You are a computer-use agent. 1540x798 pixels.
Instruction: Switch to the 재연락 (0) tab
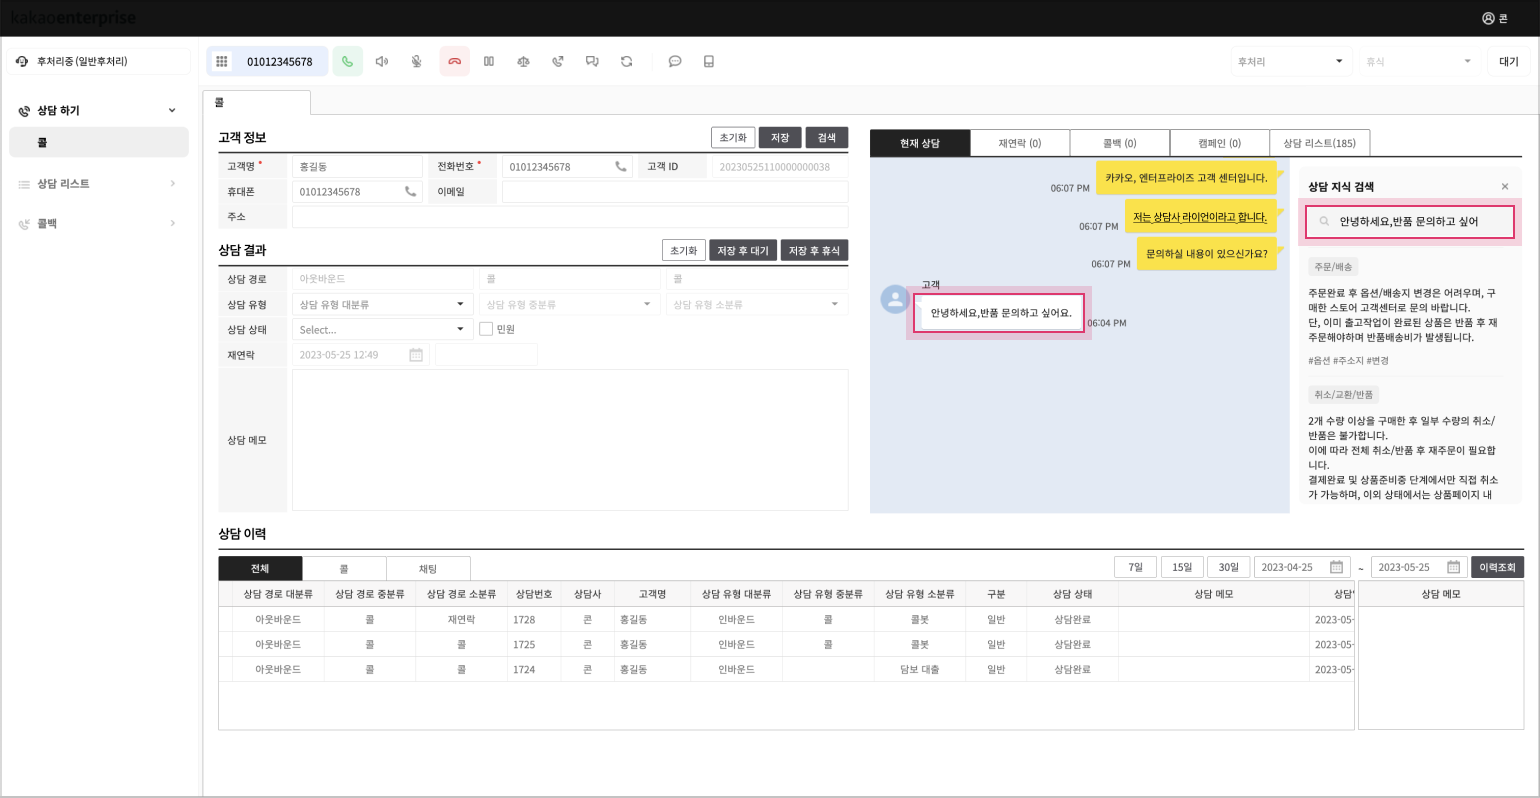(x=1019, y=143)
